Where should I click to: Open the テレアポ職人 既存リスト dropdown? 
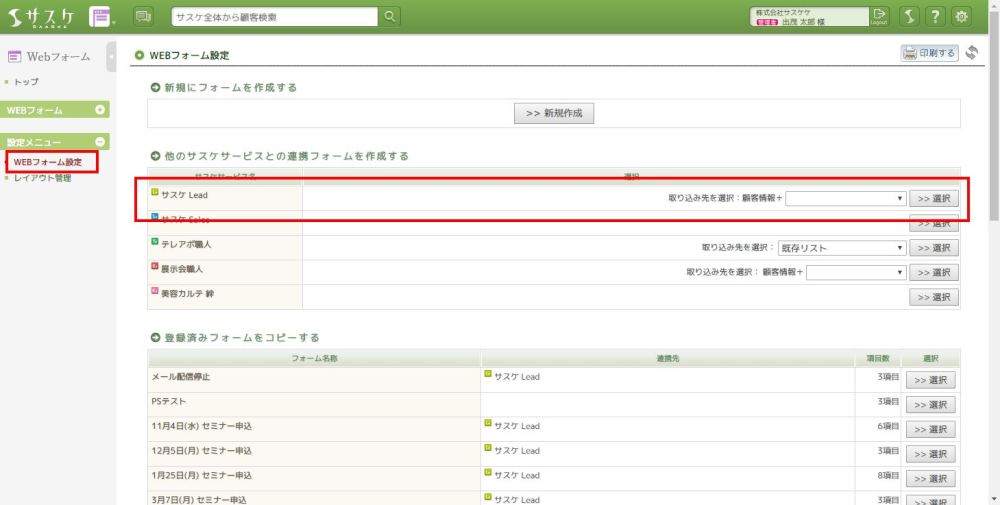pyautogui.click(x=842, y=248)
